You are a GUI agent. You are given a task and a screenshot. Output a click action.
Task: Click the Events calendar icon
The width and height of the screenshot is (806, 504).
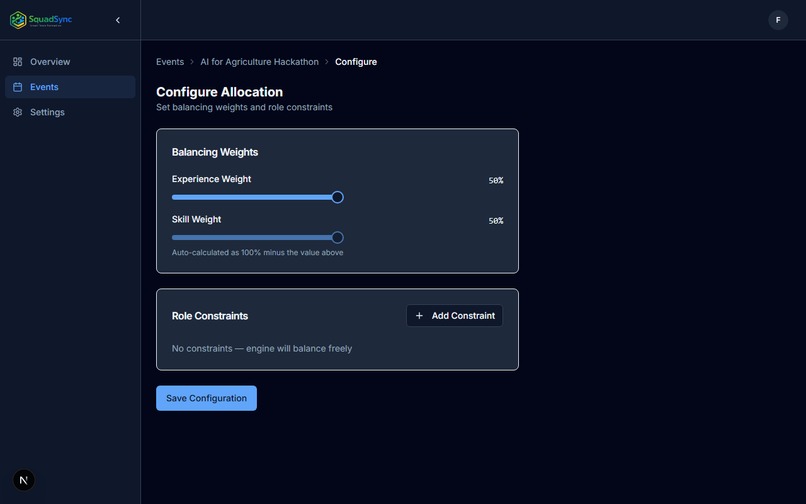point(17,87)
